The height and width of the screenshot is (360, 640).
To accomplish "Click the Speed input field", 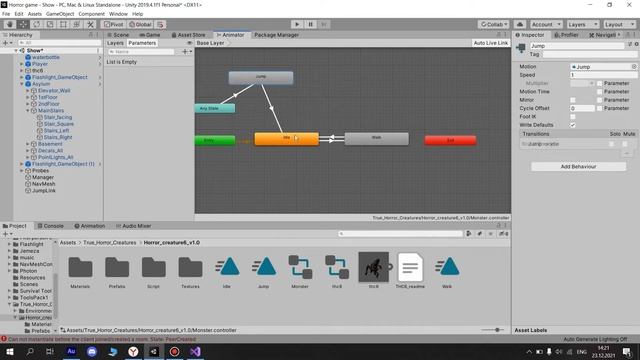I will tap(603, 75).
